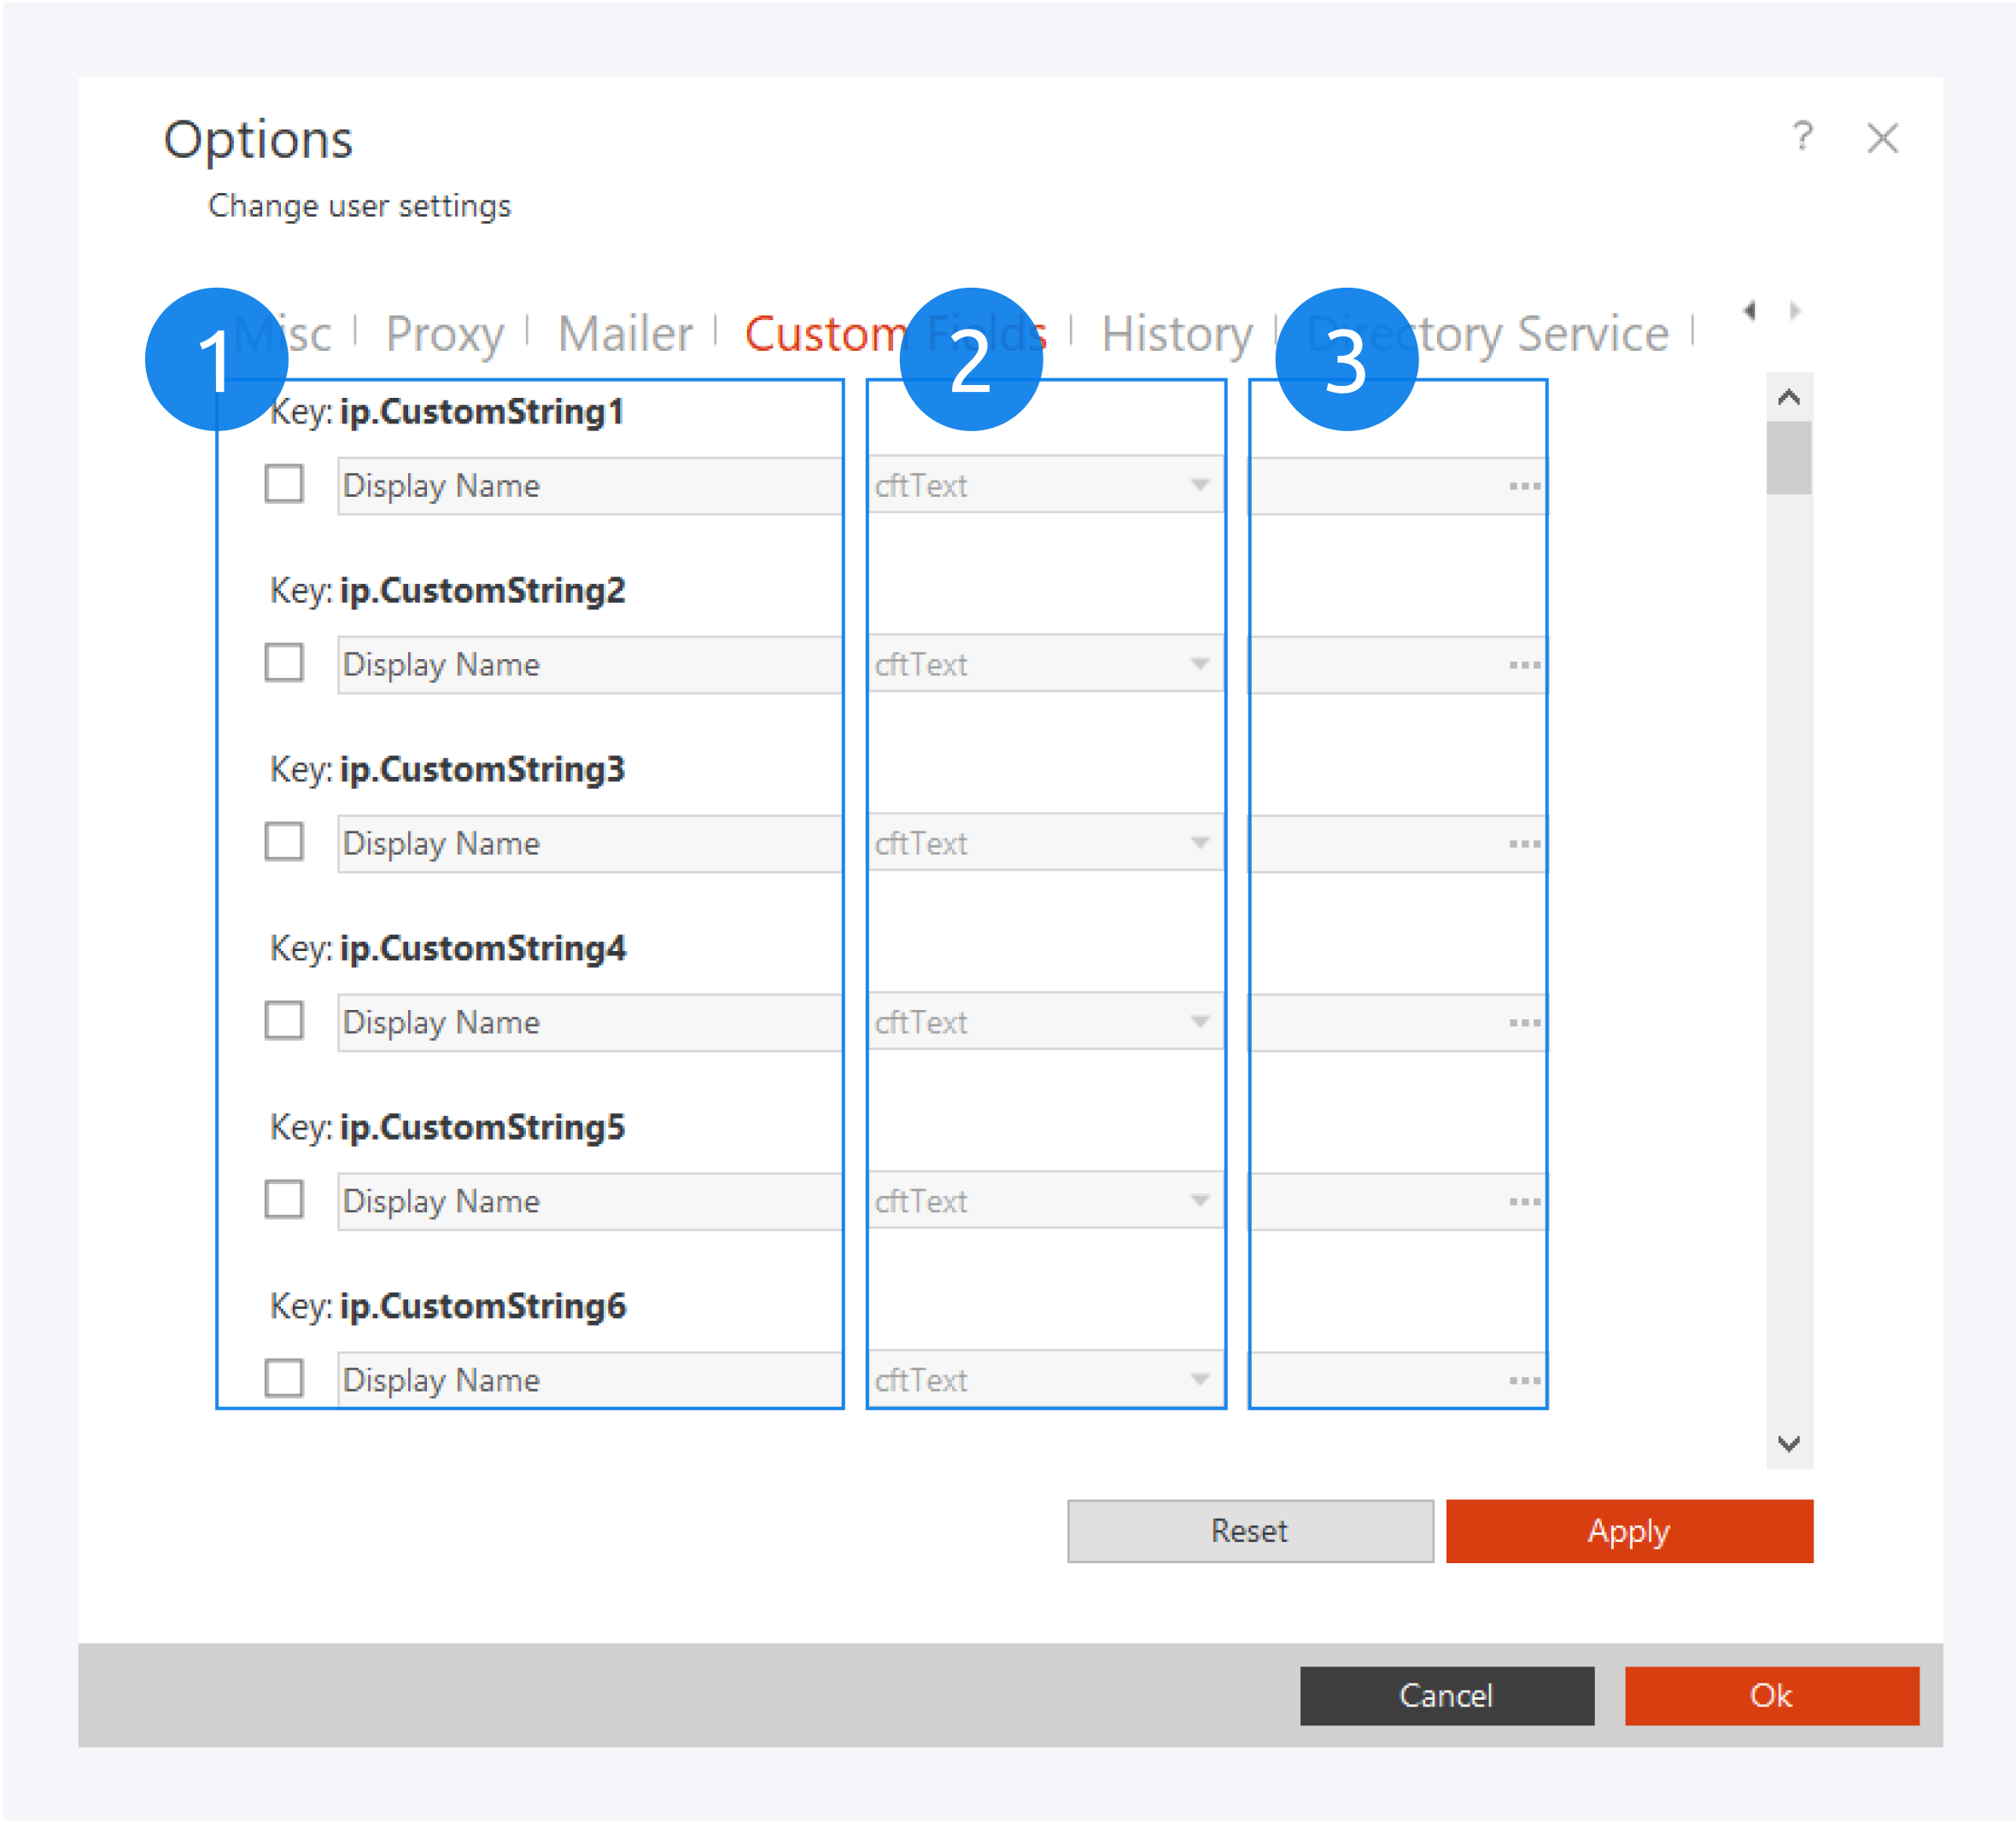2016x1821 pixels.
Task: Click the vertical scrollbar down arrow
Action: [x=1789, y=1444]
